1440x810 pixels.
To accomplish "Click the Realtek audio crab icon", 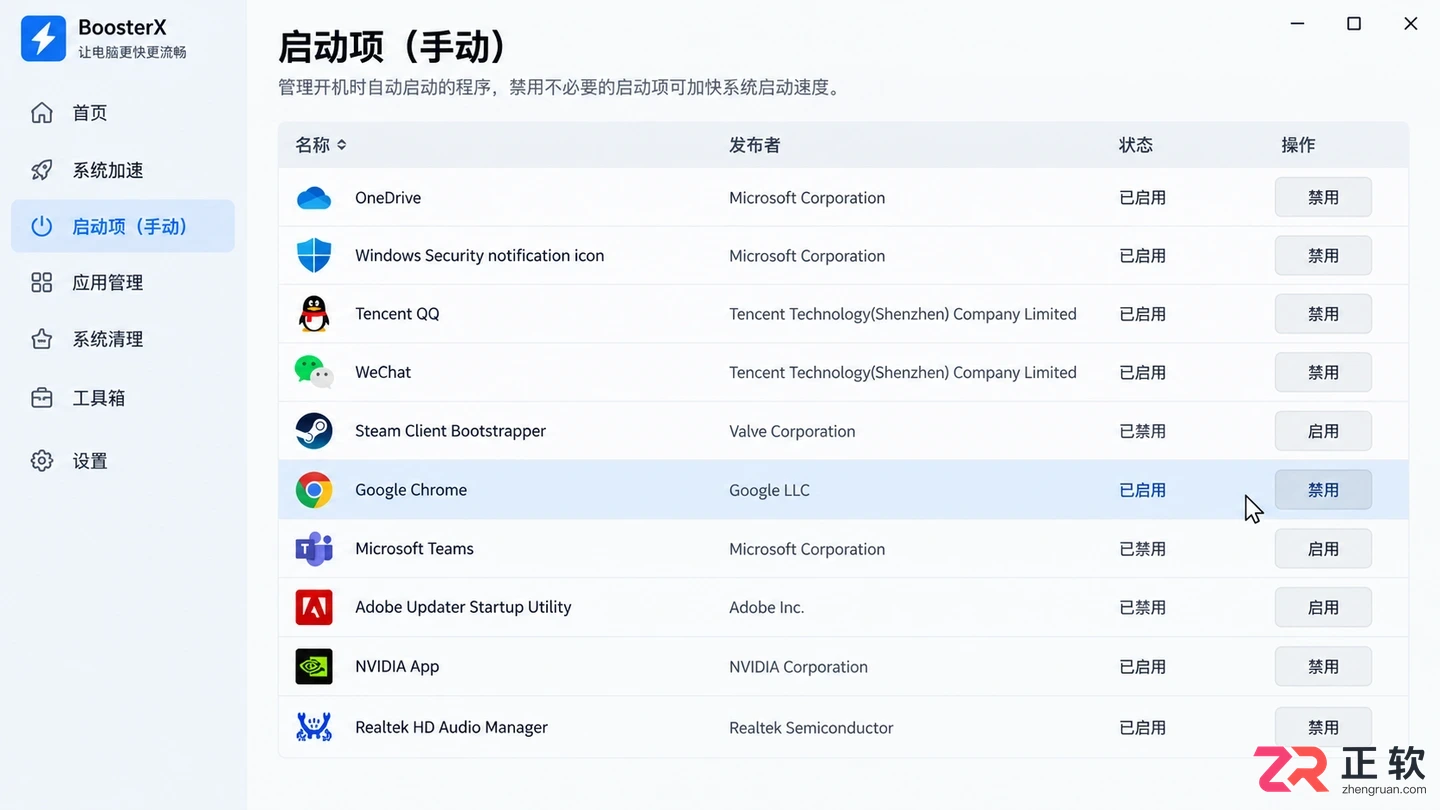I will coord(314,727).
